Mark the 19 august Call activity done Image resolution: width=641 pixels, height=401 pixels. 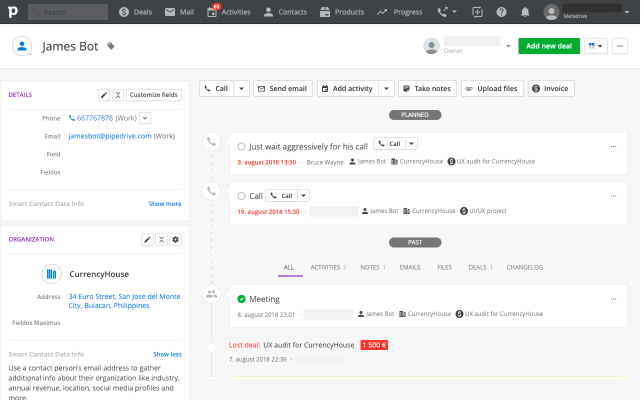tap(241, 196)
